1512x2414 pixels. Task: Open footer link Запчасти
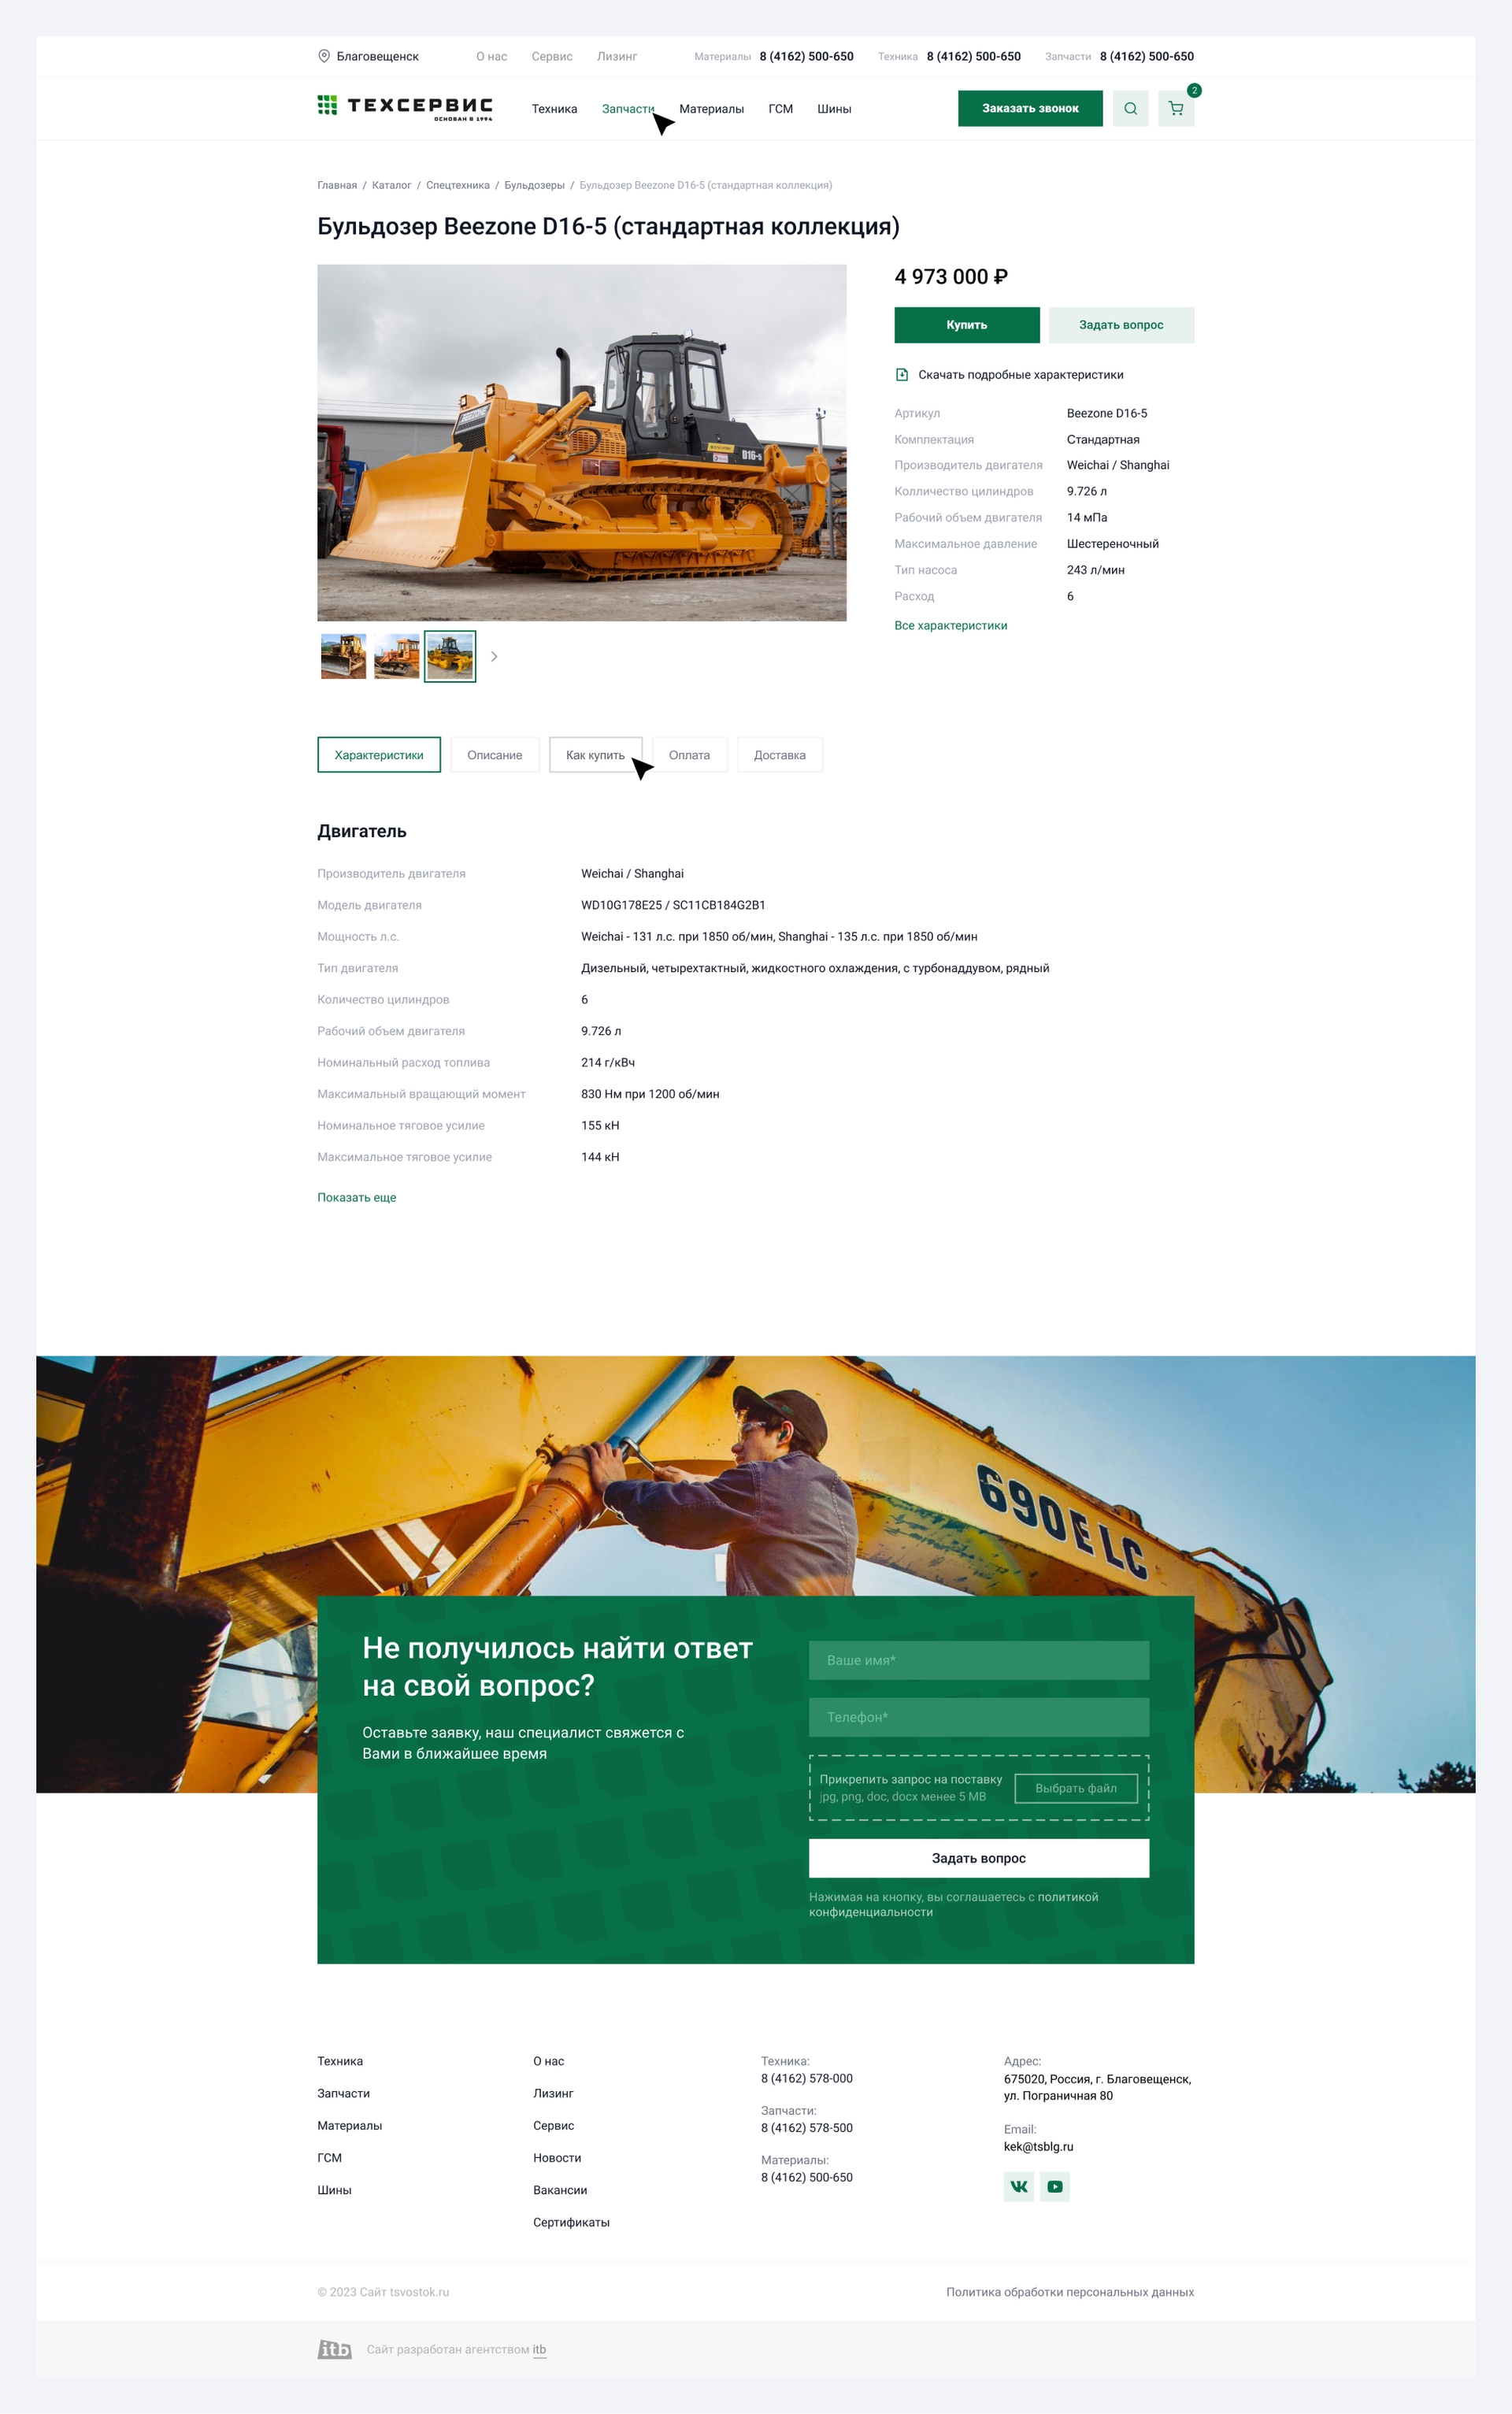click(344, 2093)
